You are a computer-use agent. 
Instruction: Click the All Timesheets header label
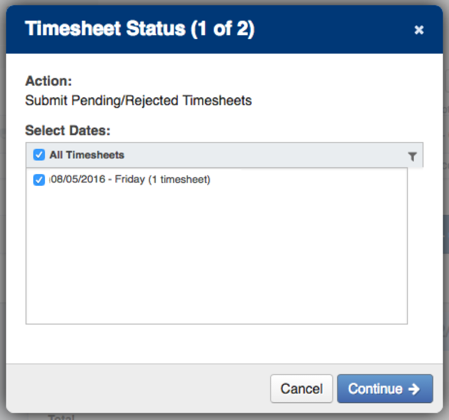[87, 155]
